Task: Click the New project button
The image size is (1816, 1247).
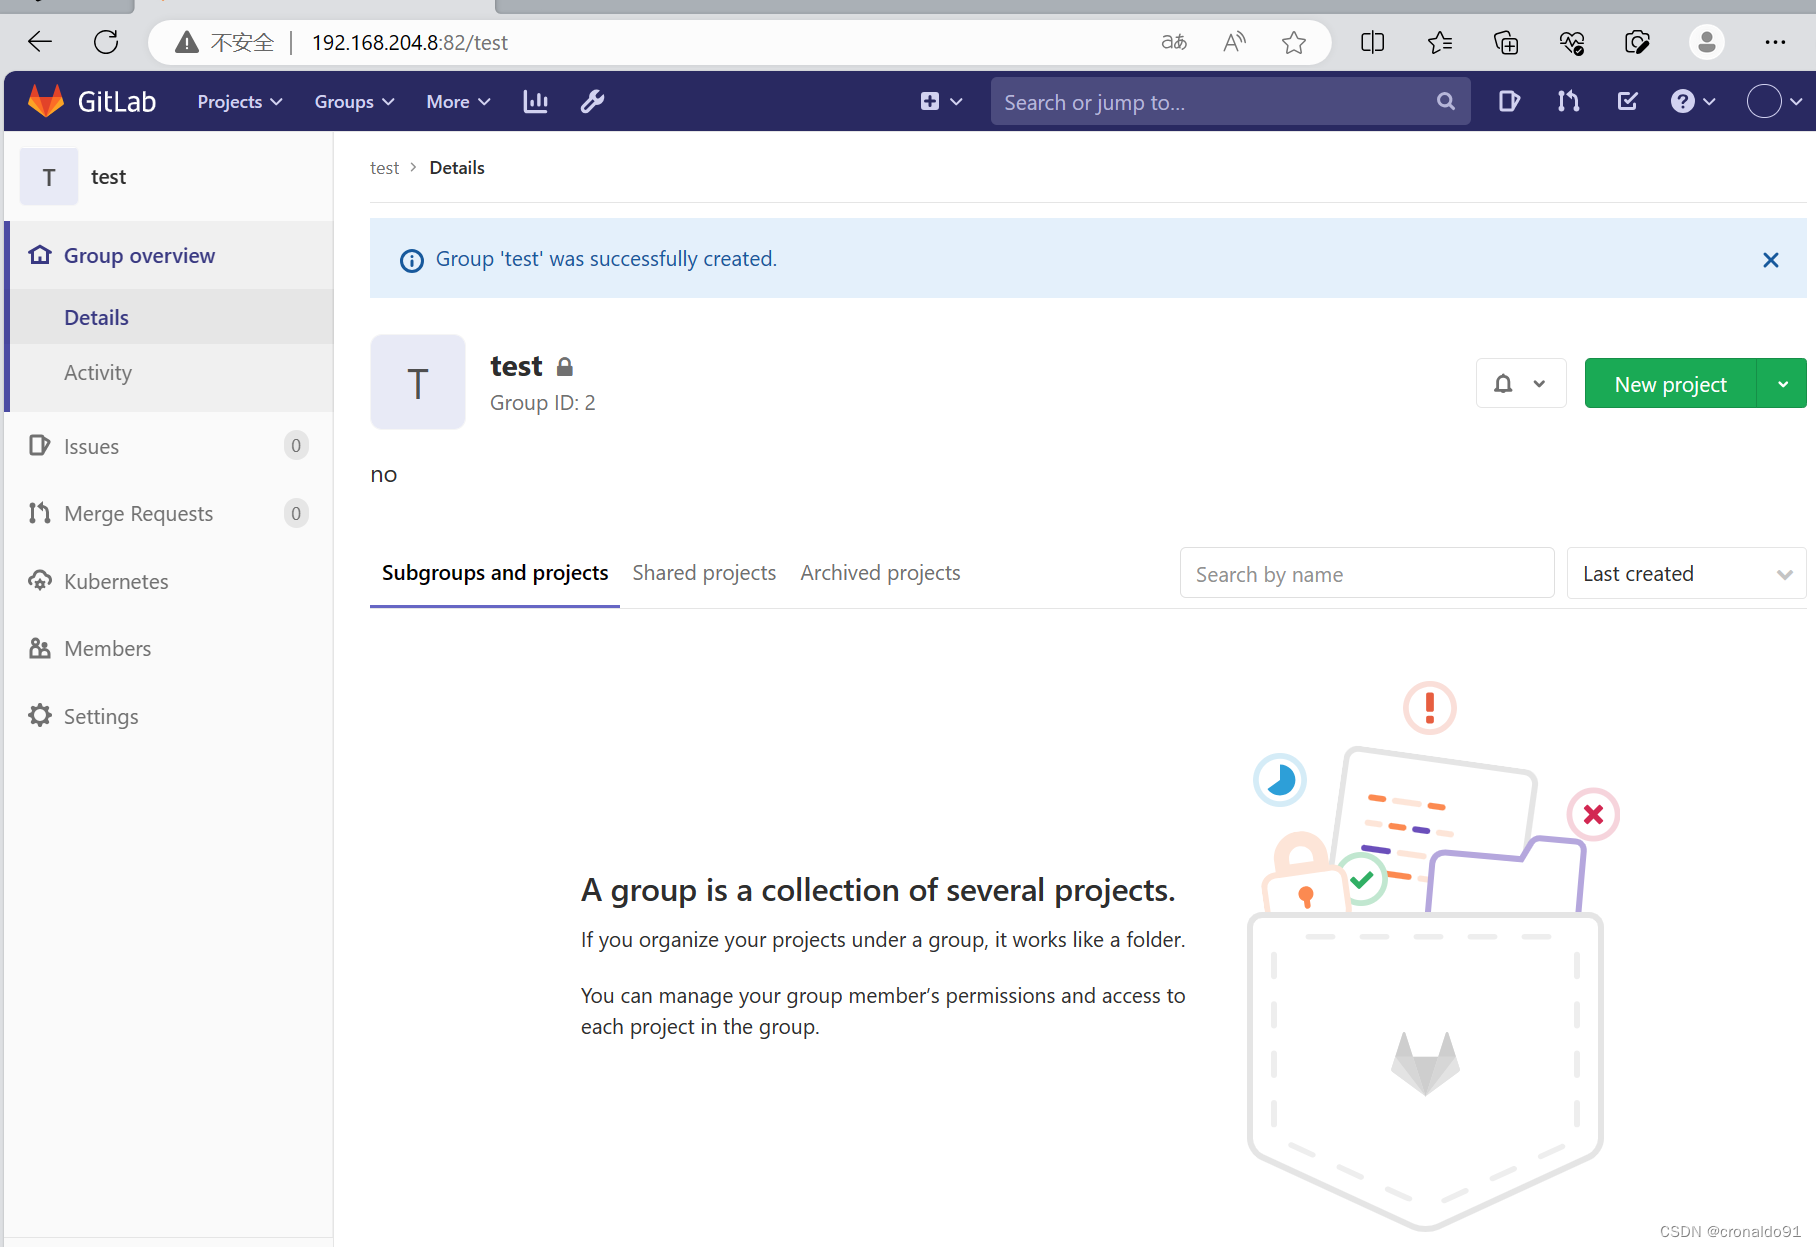Action: tap(1670, 384)
